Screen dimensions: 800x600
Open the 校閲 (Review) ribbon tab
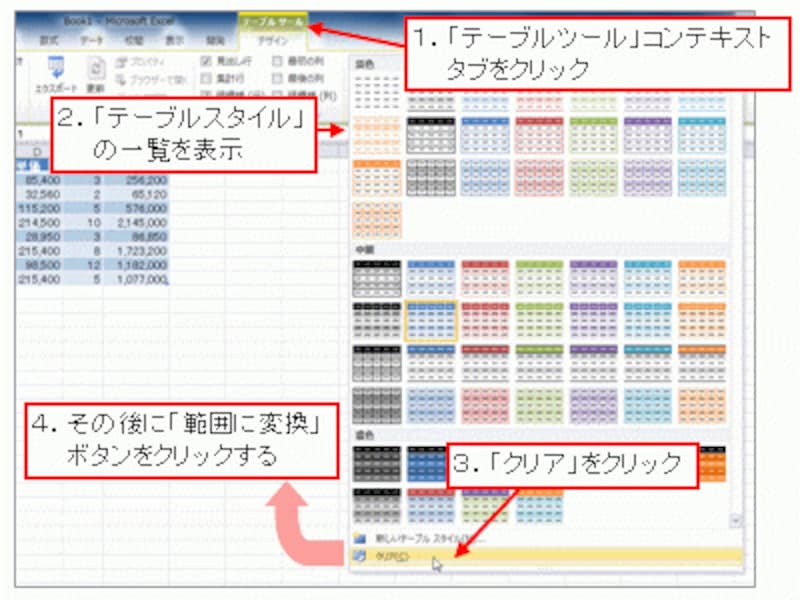[x=134, y=40]
